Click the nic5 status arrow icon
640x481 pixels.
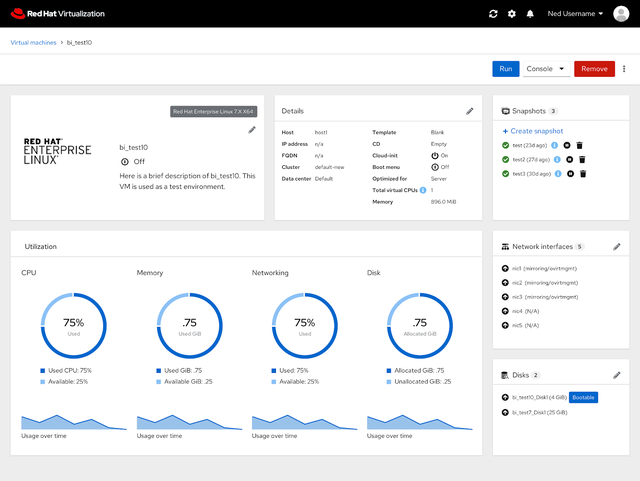point(505,325)
